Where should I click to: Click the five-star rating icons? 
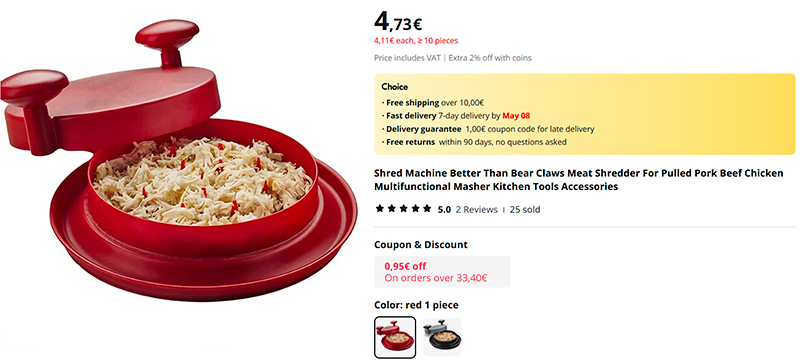click(x=403, y=209)
